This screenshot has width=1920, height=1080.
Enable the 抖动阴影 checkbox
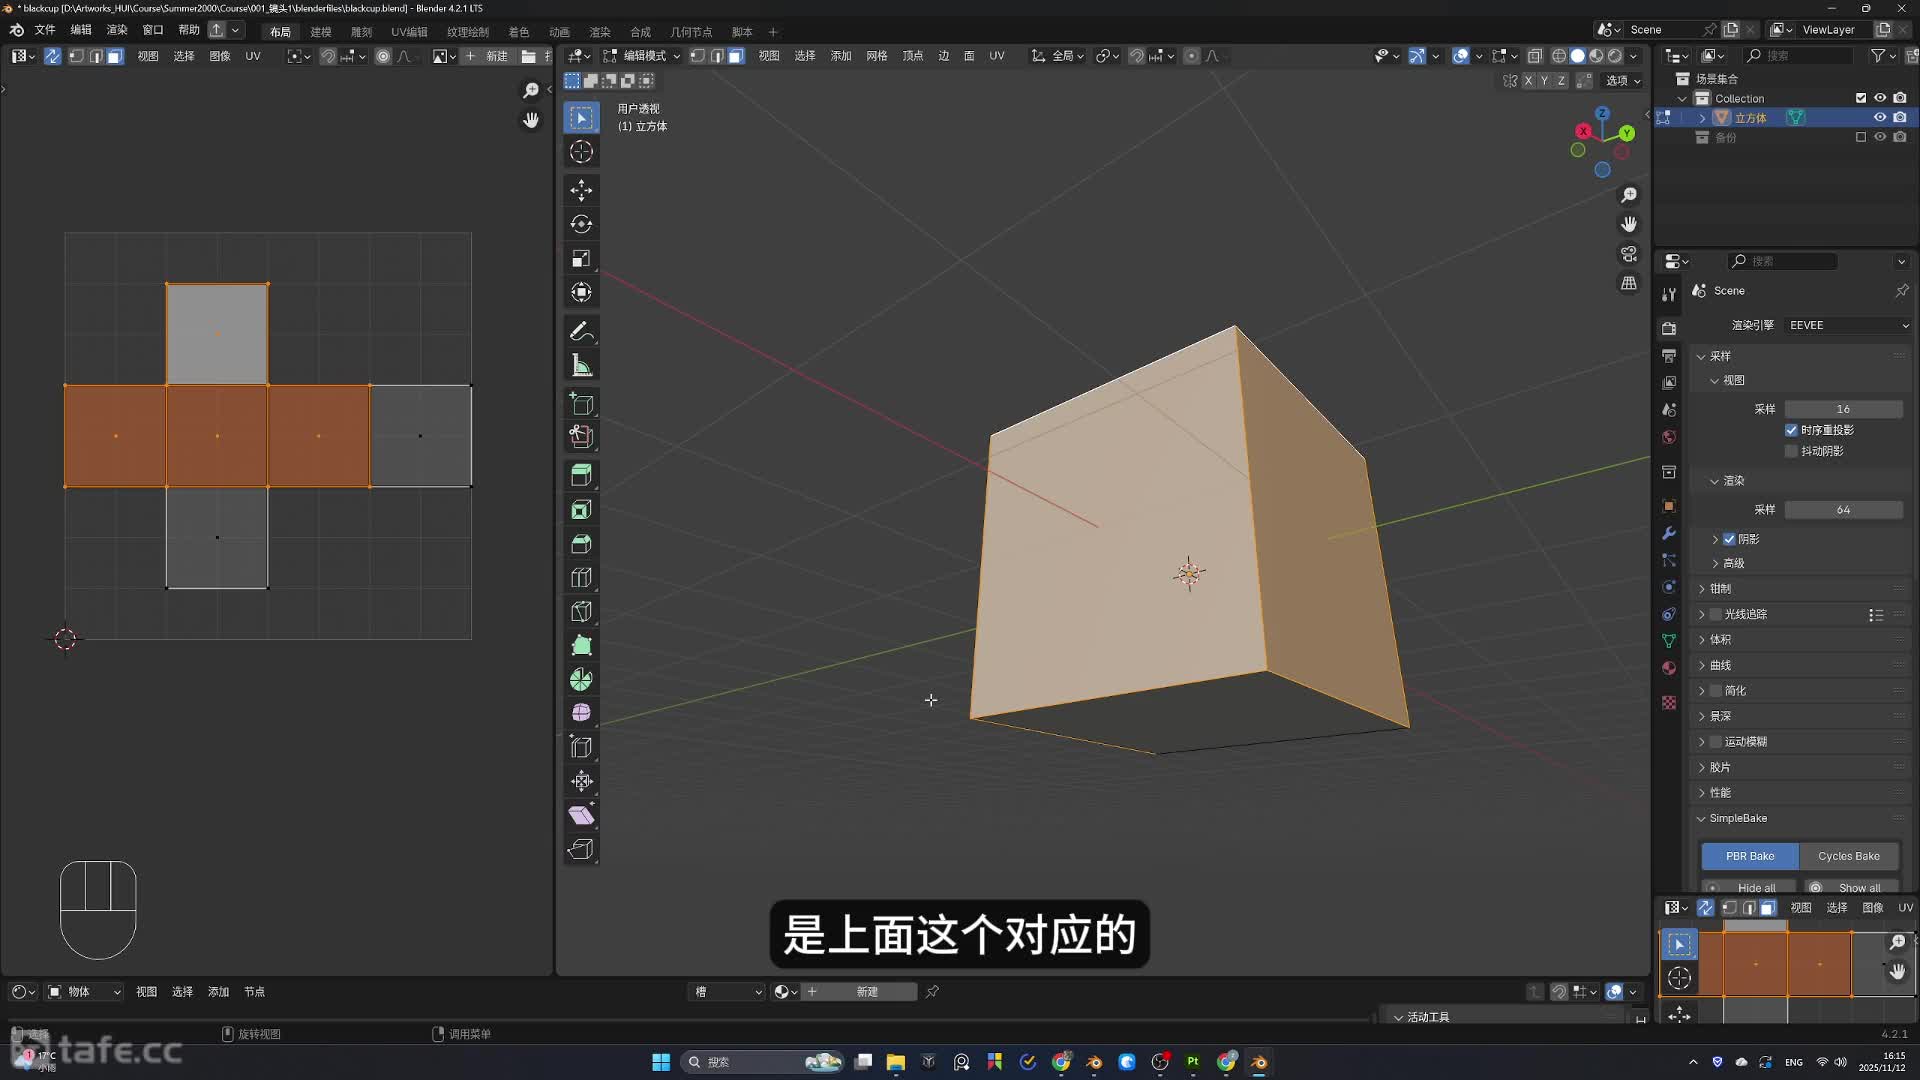1791,451
